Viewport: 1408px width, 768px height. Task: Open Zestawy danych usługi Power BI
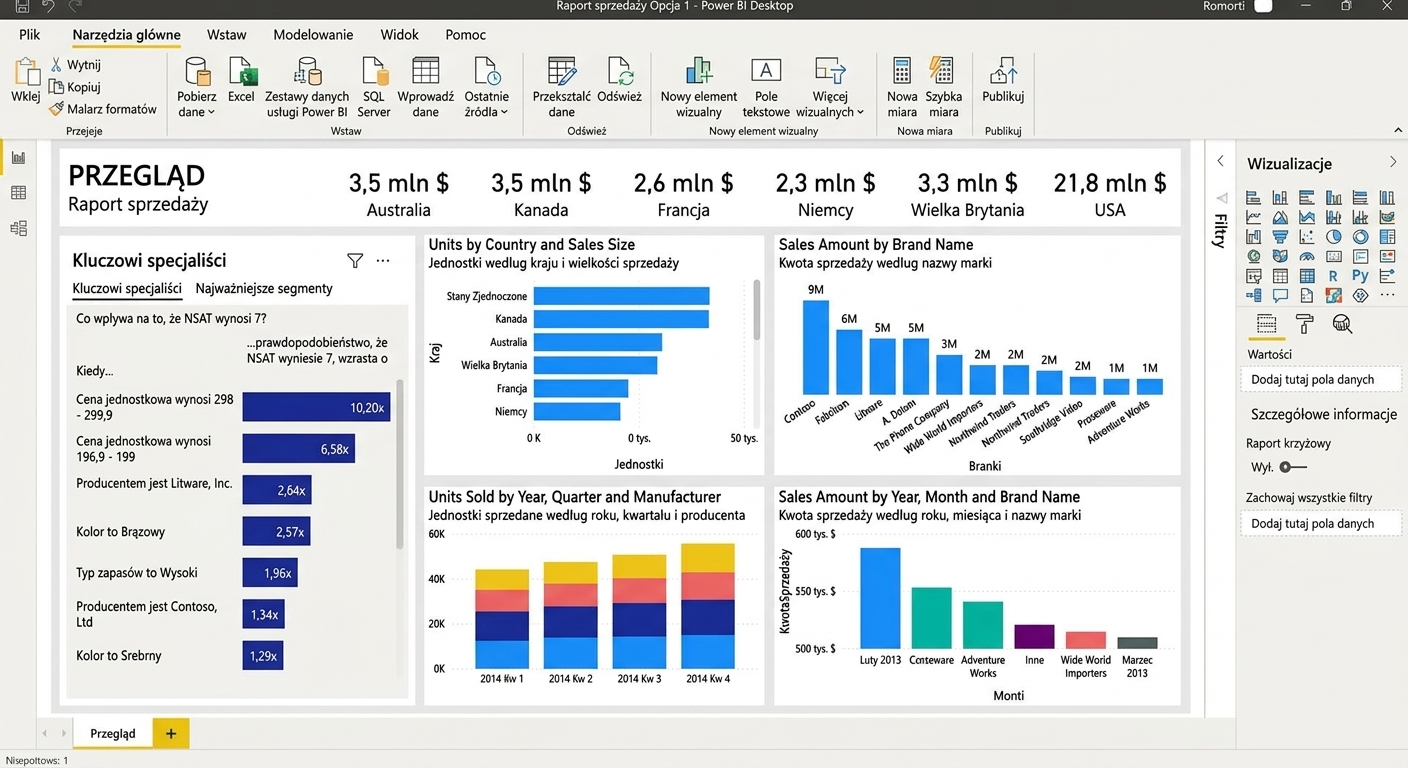coord(307,88)
